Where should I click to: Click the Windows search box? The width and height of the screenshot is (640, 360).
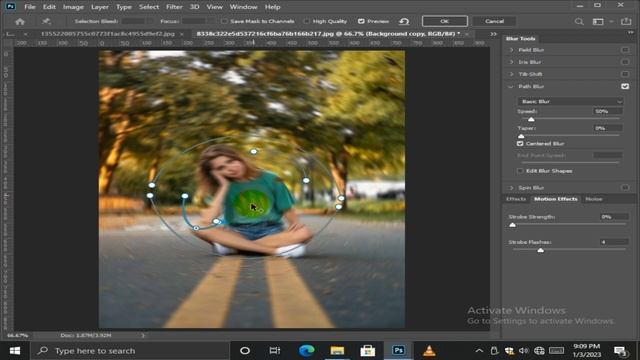pos(131,351)
